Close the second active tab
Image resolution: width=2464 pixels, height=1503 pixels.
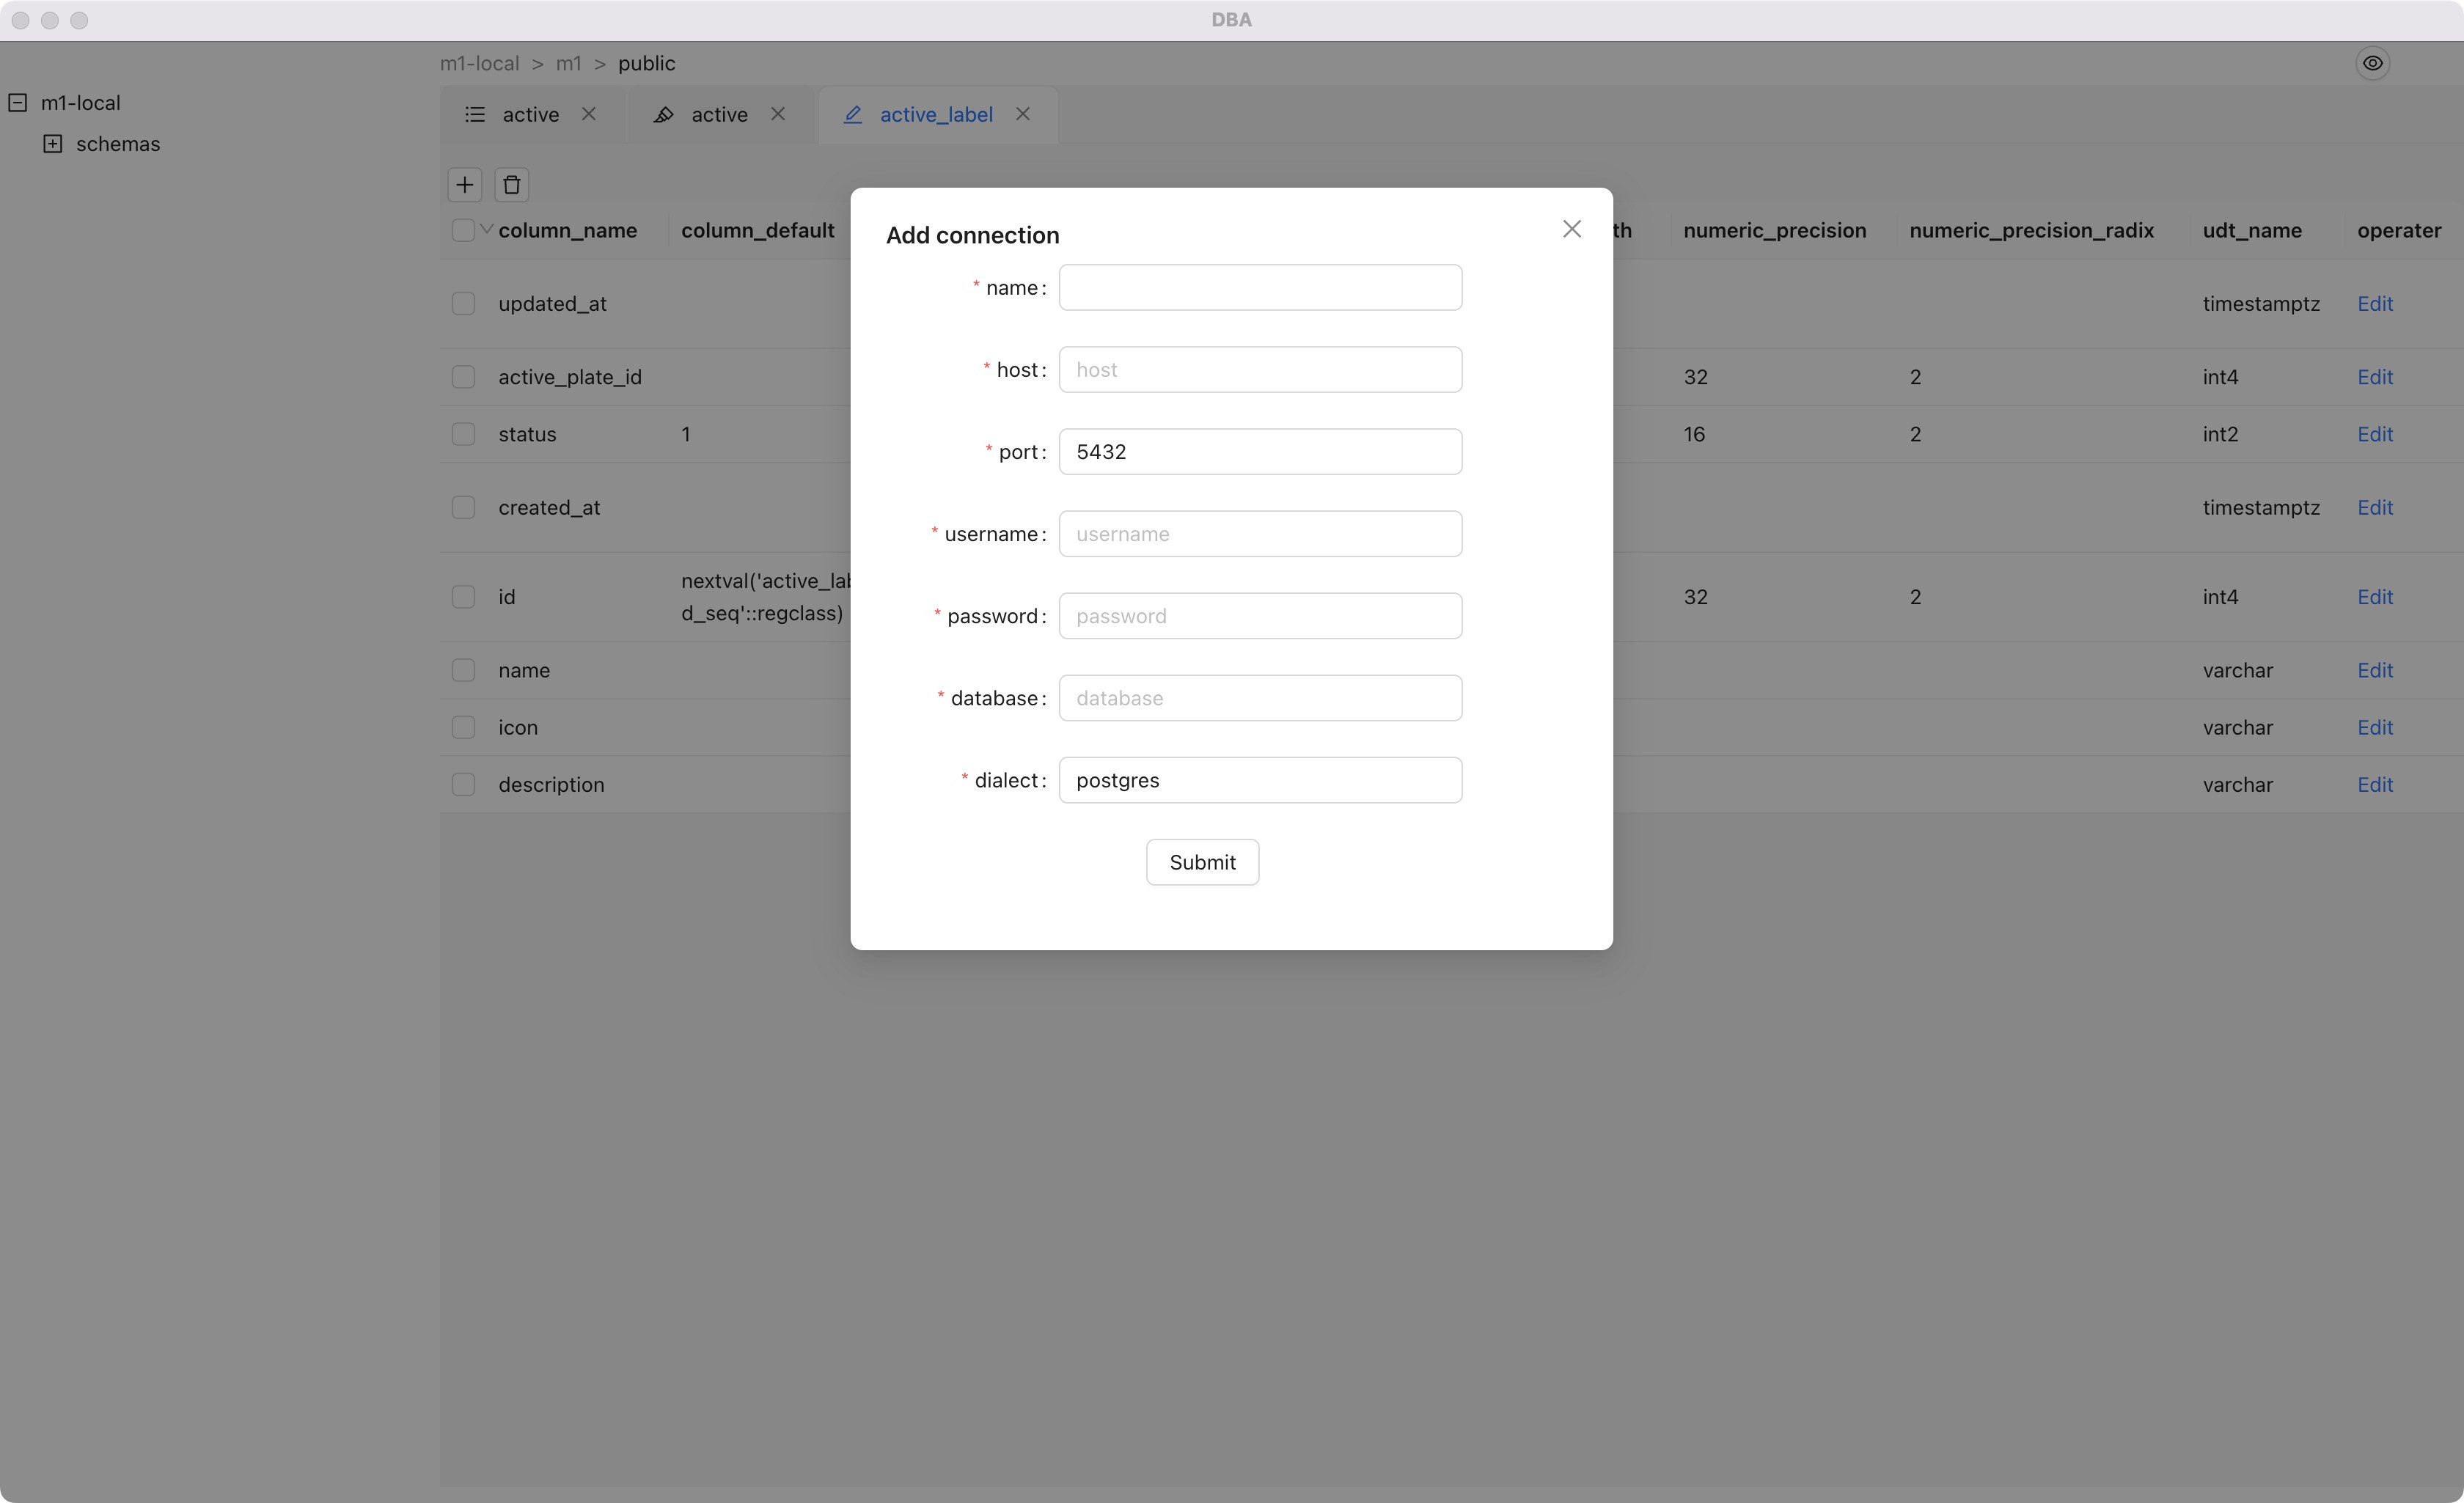(x=778, y=114)
